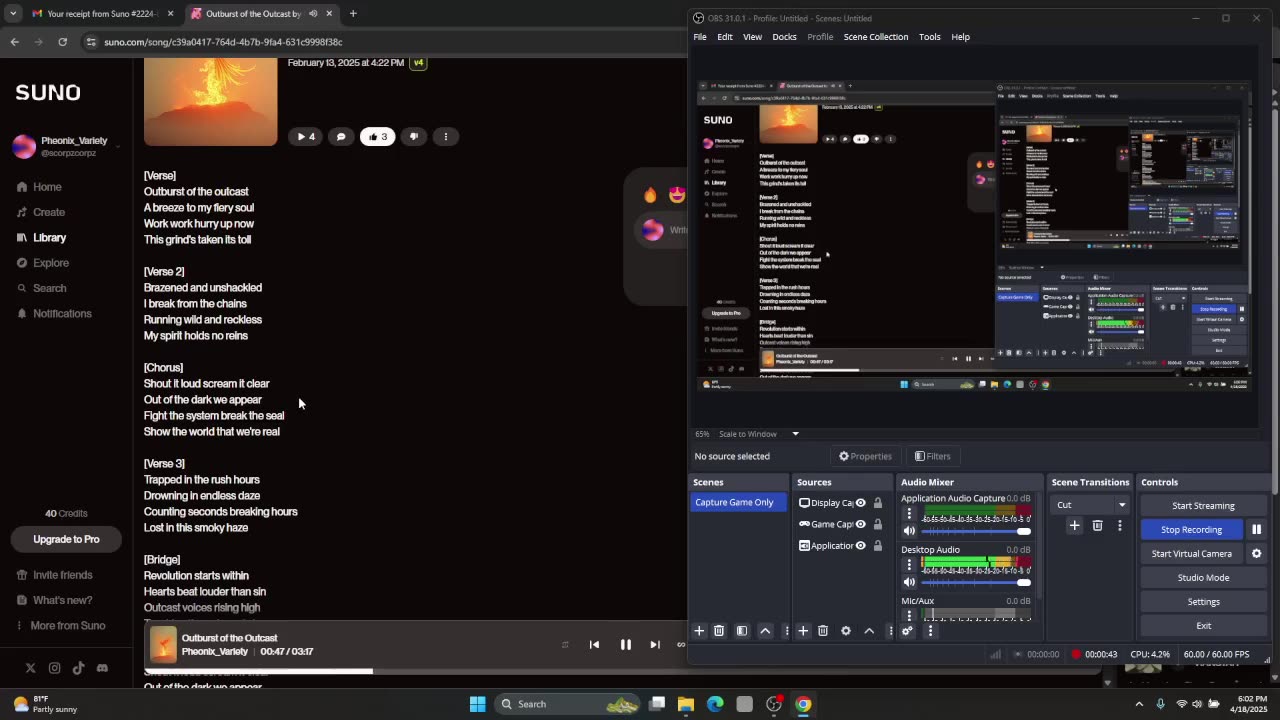This screenshot has height=720, width=1280.
Task: Open Application Audio Capture options menu
Action: [909, 514]
